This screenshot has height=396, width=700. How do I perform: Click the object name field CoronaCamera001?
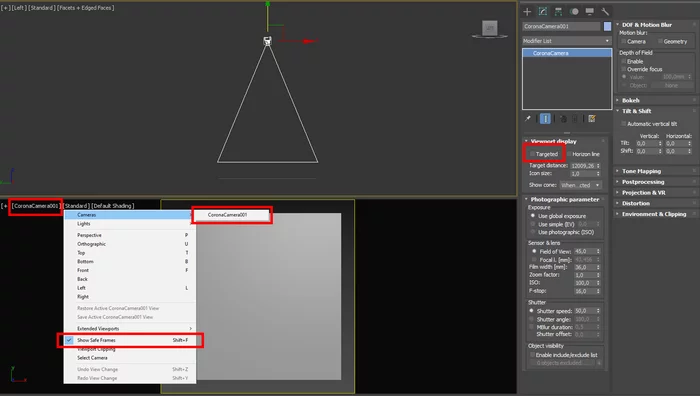(561, 26)
